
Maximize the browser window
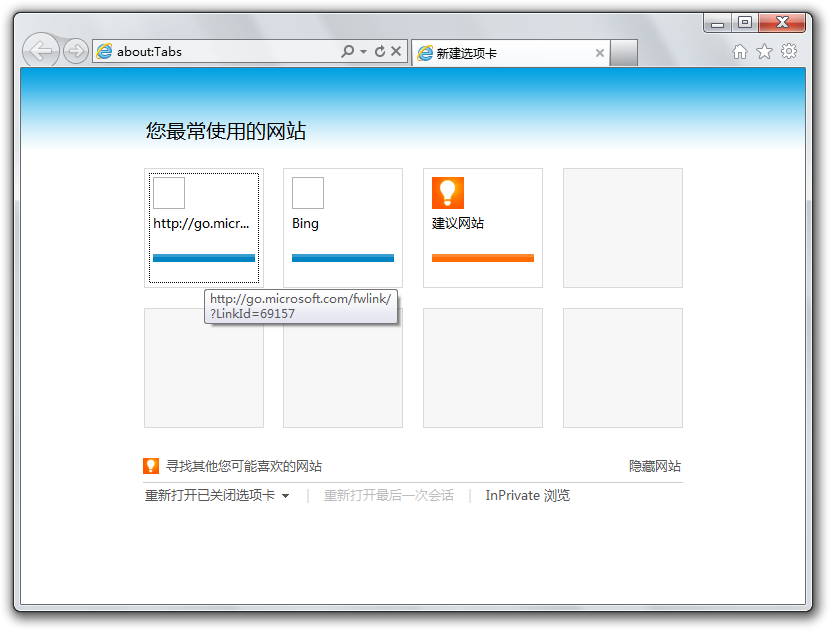pos(745,23)
